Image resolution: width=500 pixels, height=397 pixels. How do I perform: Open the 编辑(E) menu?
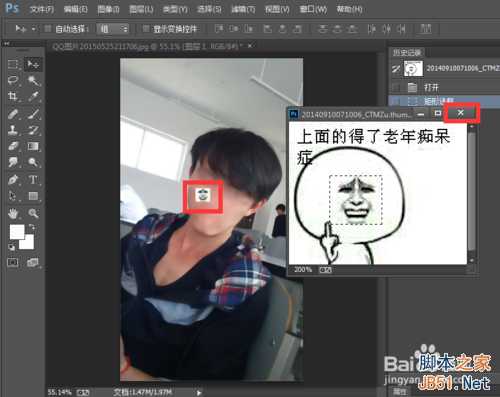tap(76, 9)
